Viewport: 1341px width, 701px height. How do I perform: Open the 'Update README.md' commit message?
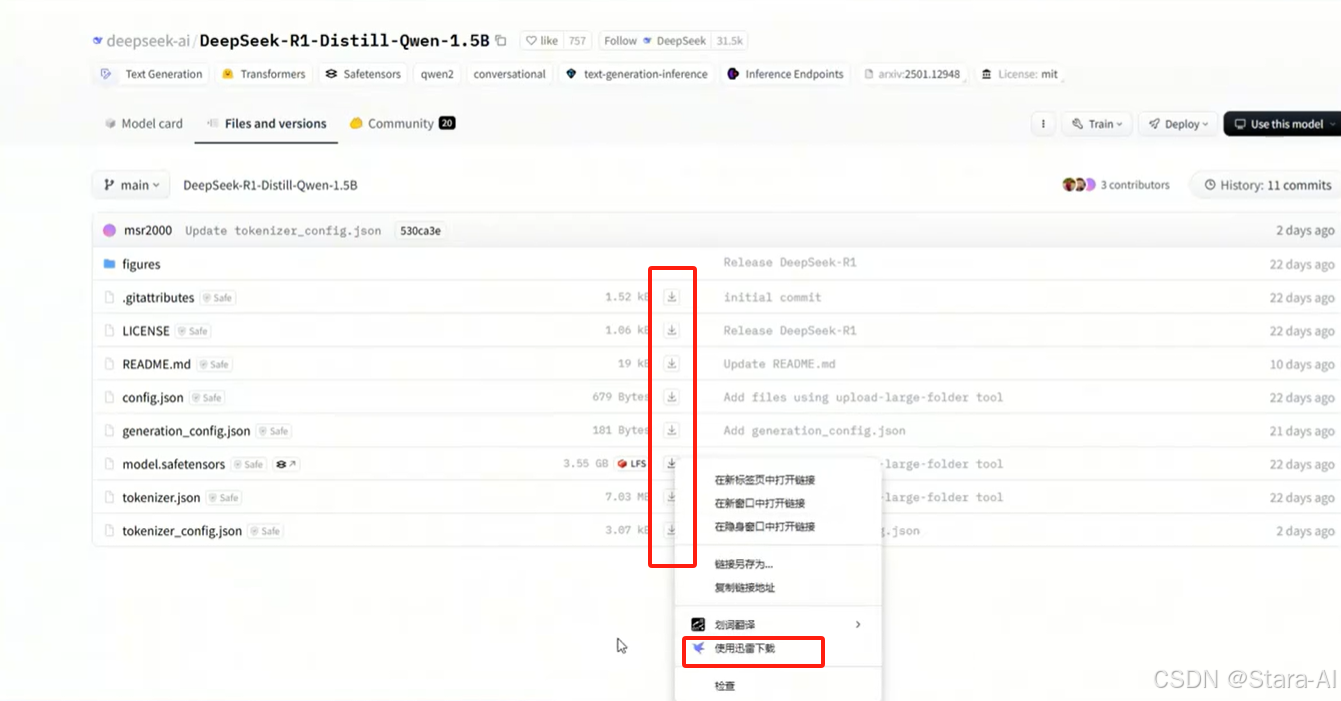click(779, 364)
